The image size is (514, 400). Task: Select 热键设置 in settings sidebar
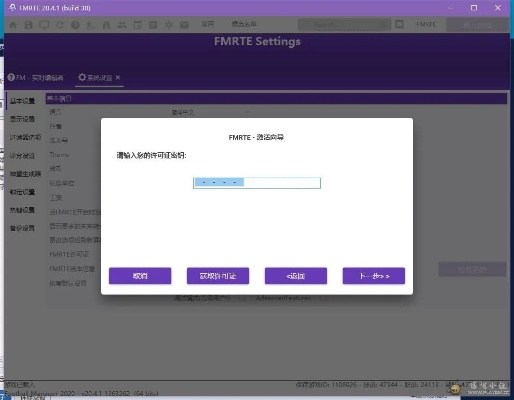coord(22,210)
